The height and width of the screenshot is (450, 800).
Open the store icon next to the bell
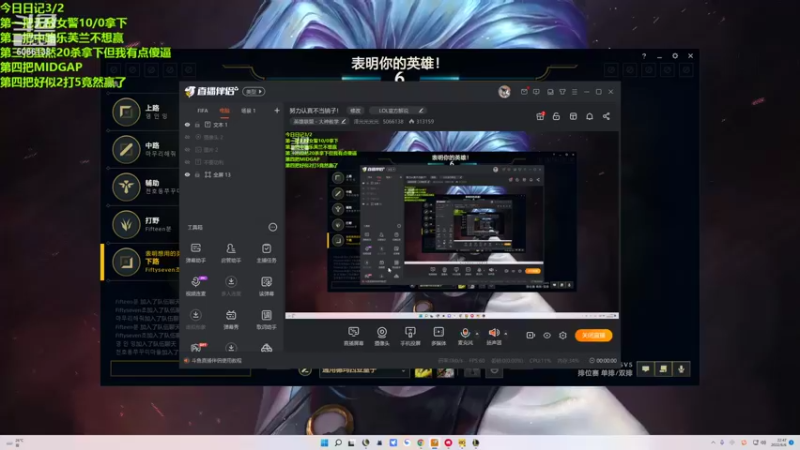[x=573, y=116]
